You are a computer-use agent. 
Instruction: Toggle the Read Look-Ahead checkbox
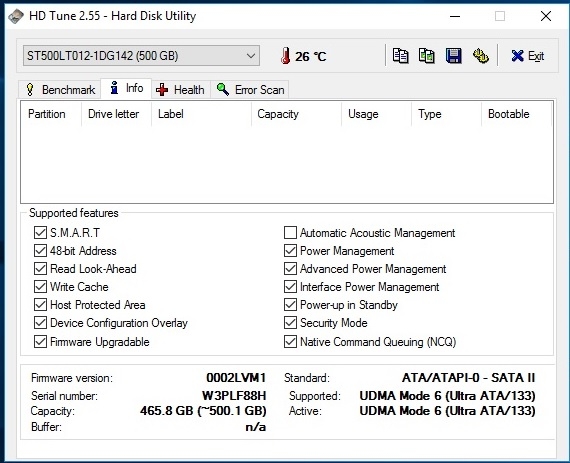coord(40,269)
